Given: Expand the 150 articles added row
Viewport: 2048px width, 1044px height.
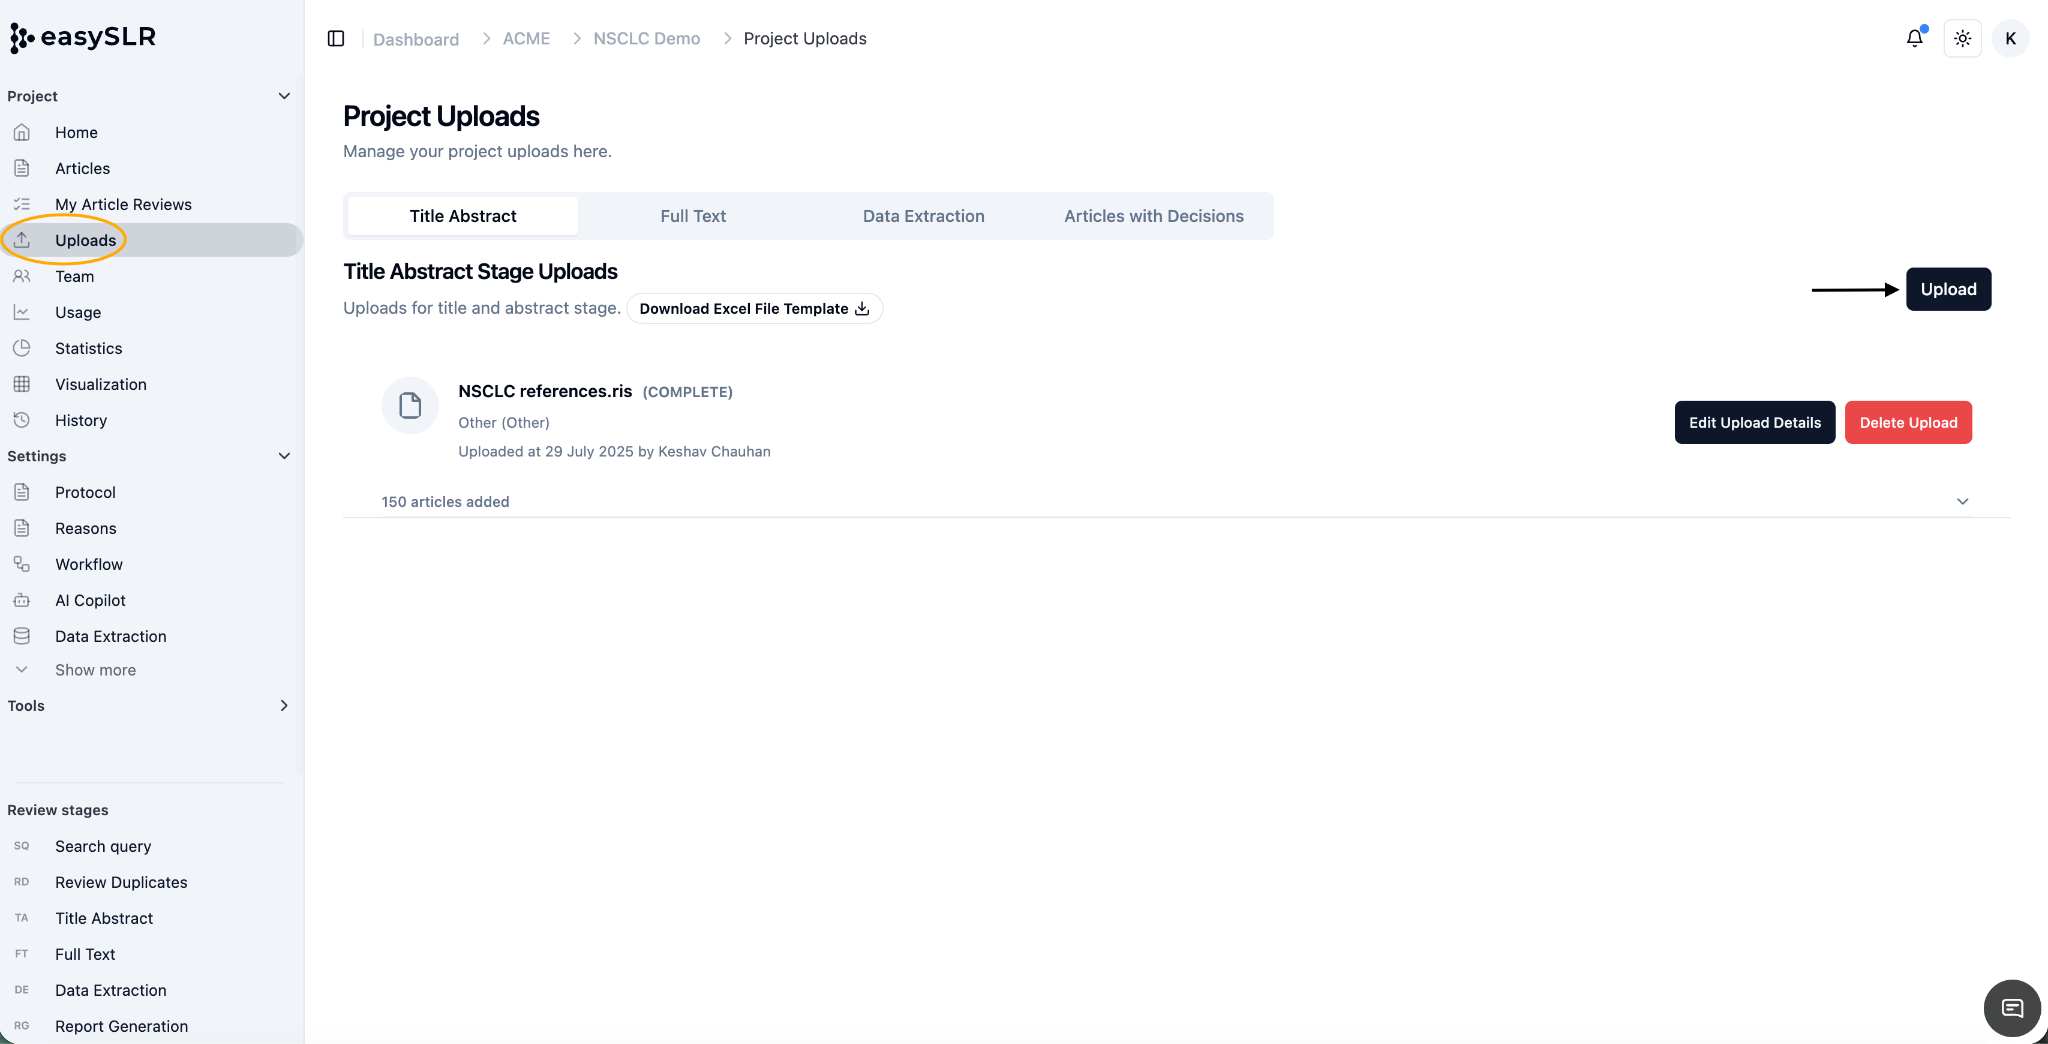Looking at the screenshot, I should click(x=1176, y=501).
